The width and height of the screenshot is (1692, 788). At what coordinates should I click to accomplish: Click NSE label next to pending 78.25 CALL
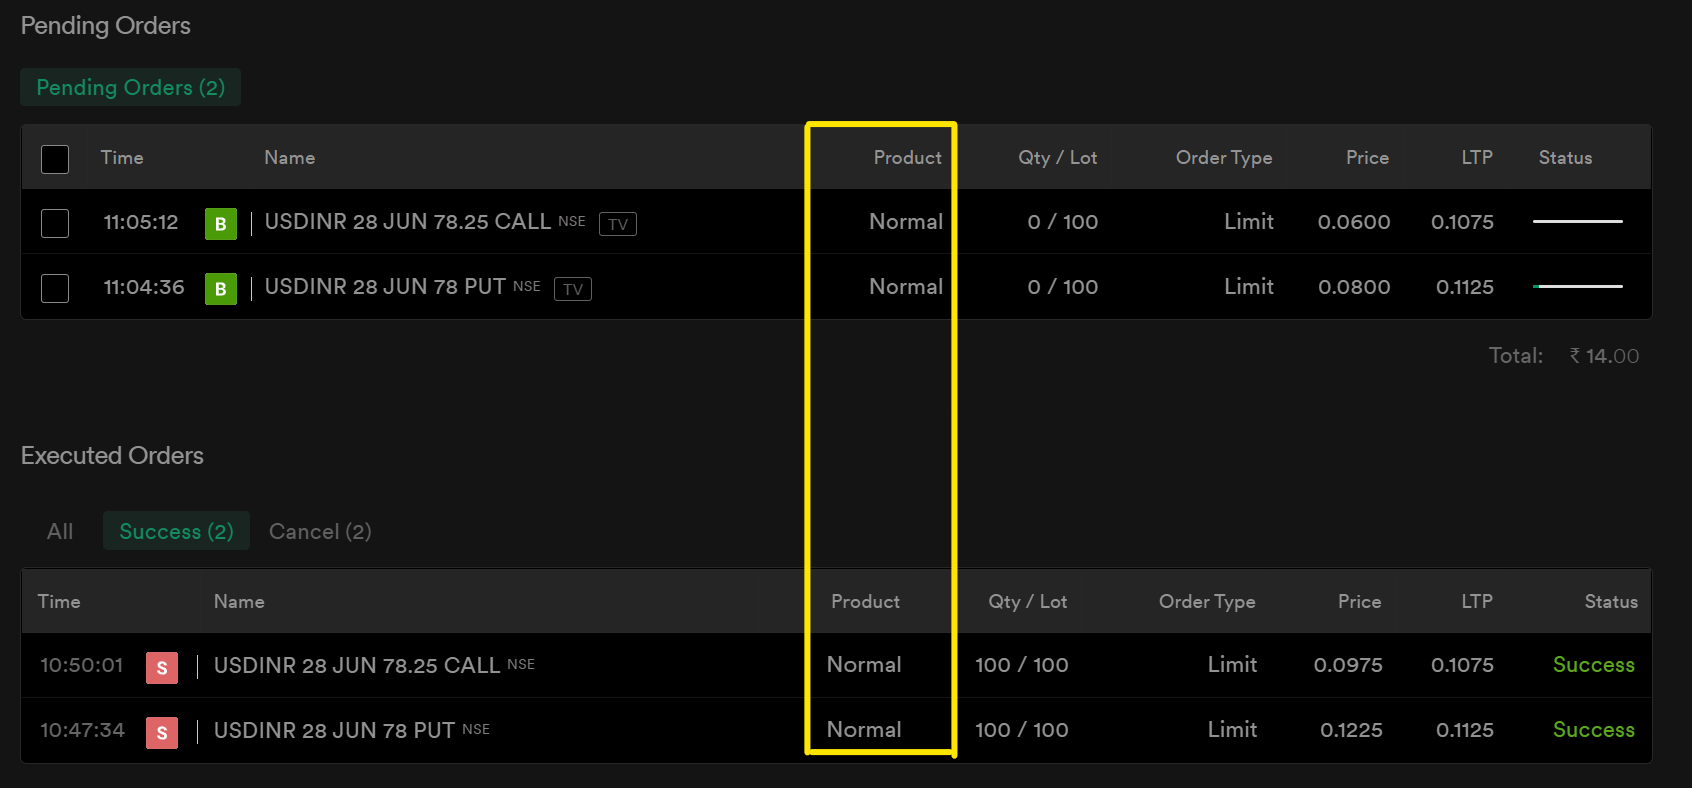pos(572,221)
